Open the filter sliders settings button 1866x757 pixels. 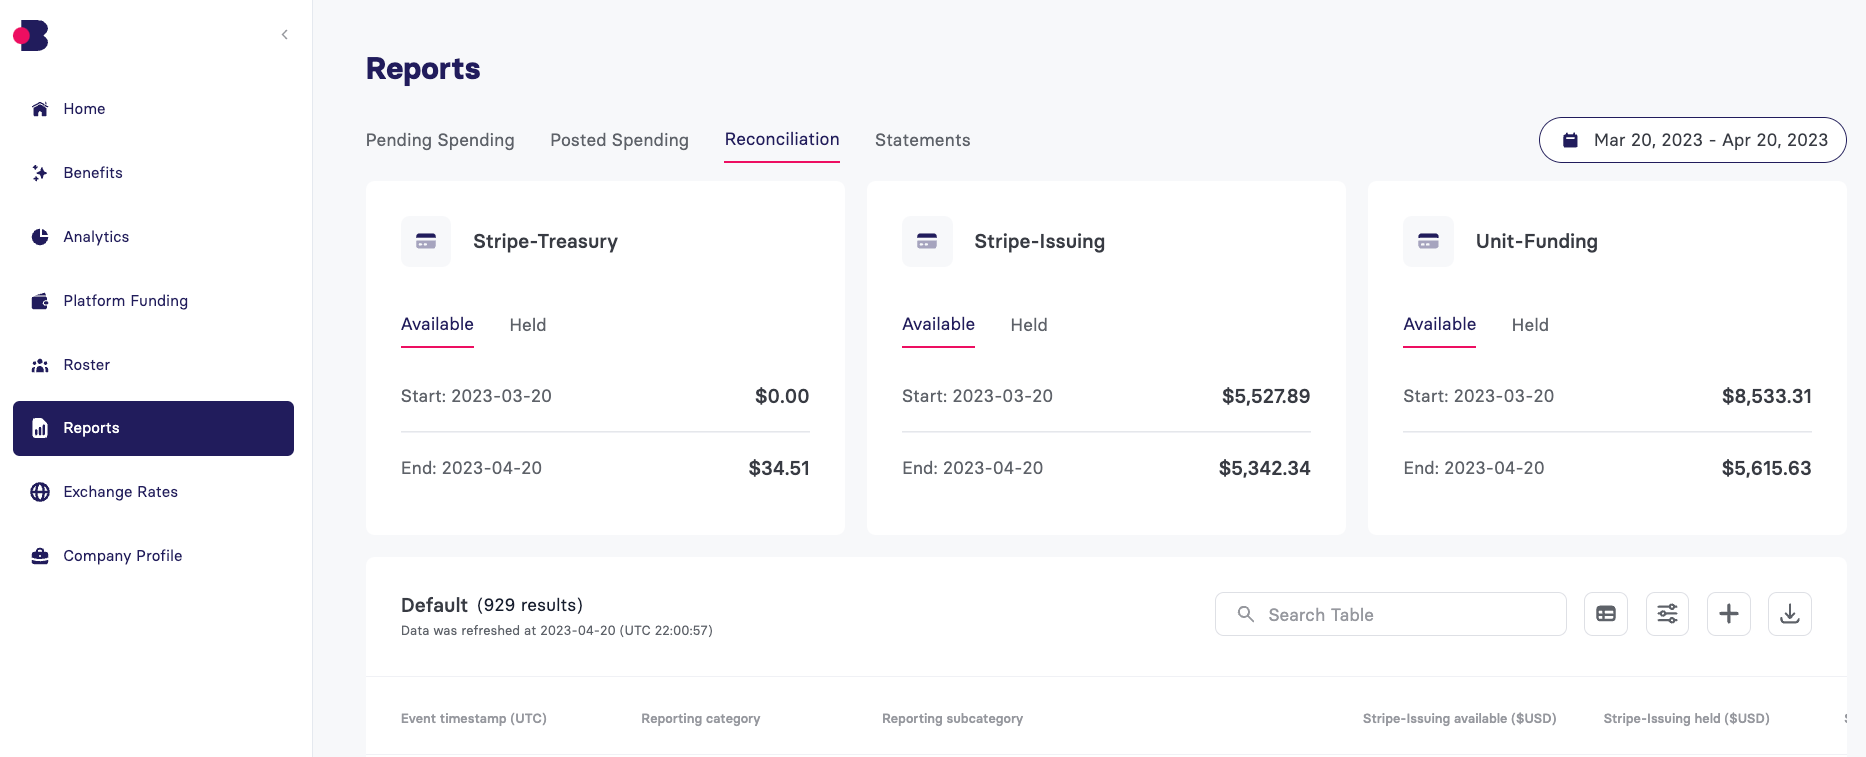1667,614
